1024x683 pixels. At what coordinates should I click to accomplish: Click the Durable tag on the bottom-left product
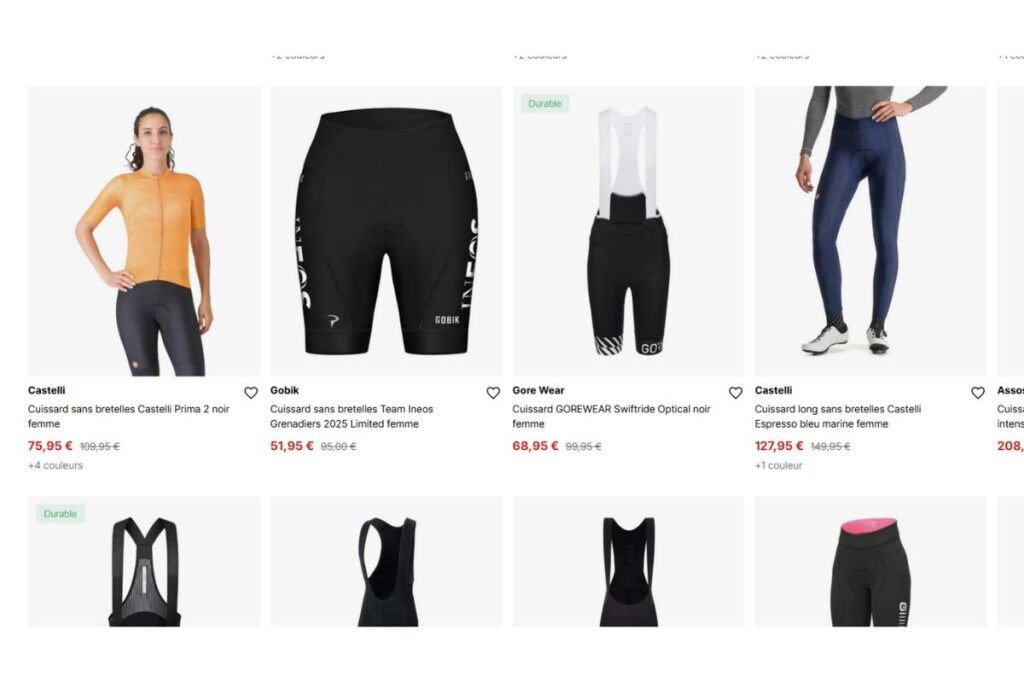coord(60,514)
